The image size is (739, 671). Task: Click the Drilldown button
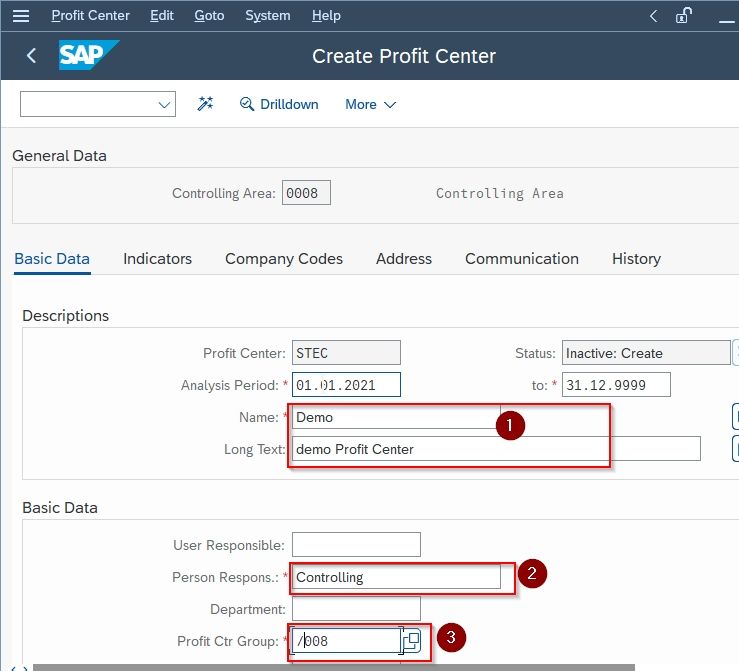(x=279, y=104)
